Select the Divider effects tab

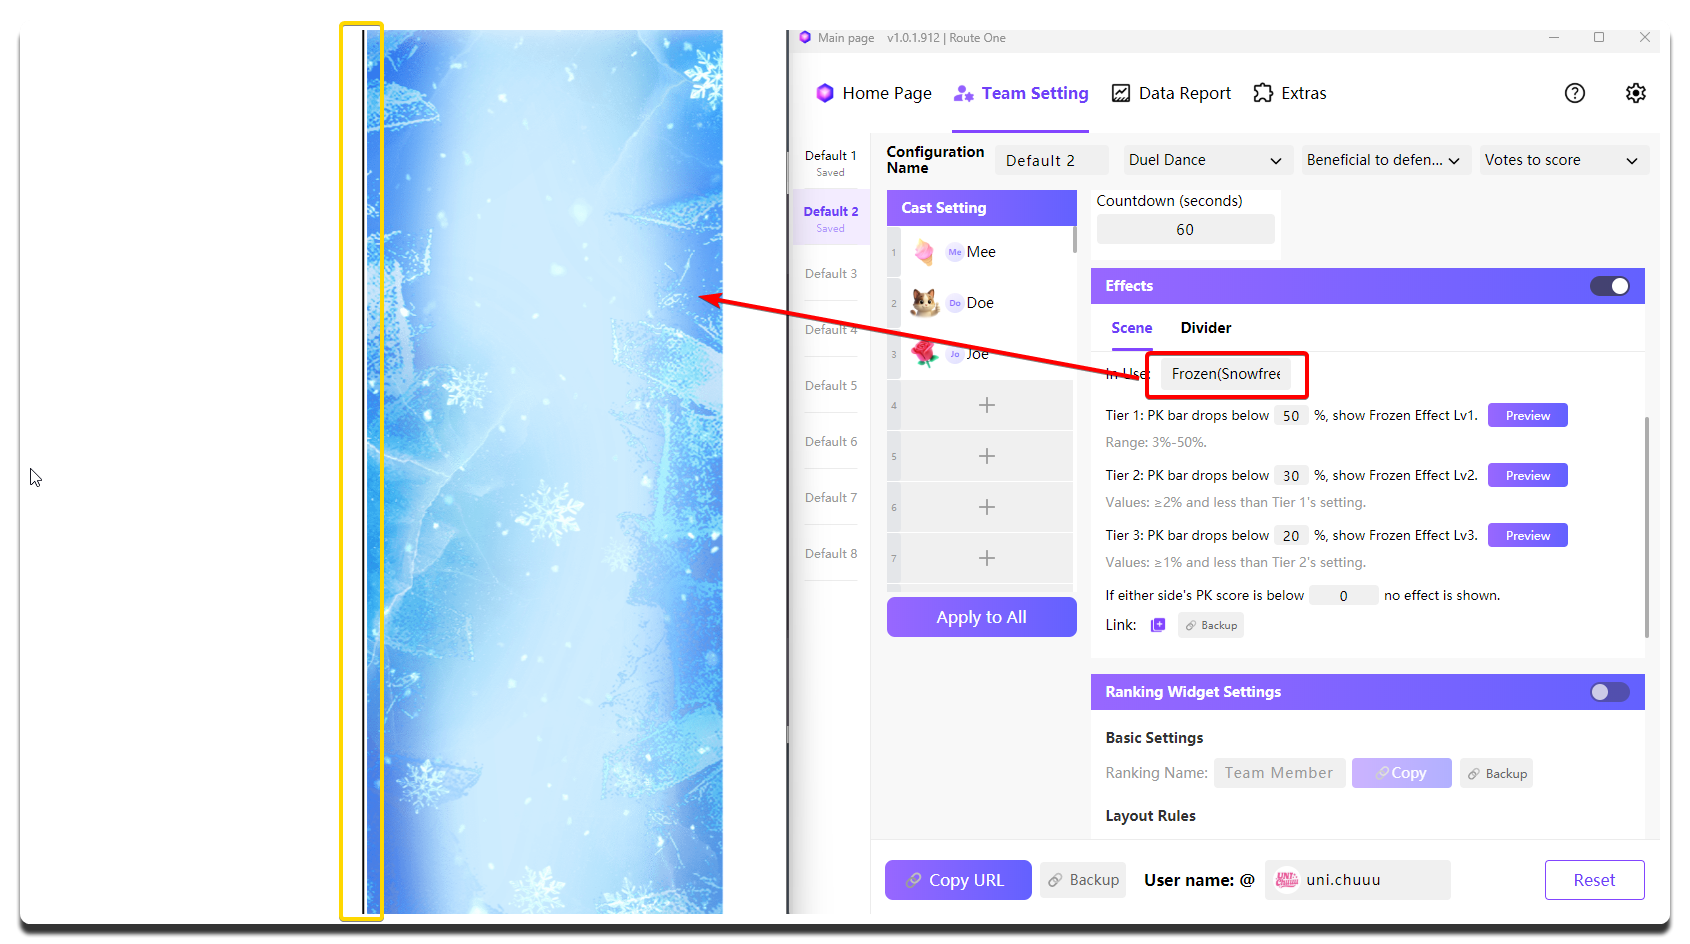[1205, 328]
